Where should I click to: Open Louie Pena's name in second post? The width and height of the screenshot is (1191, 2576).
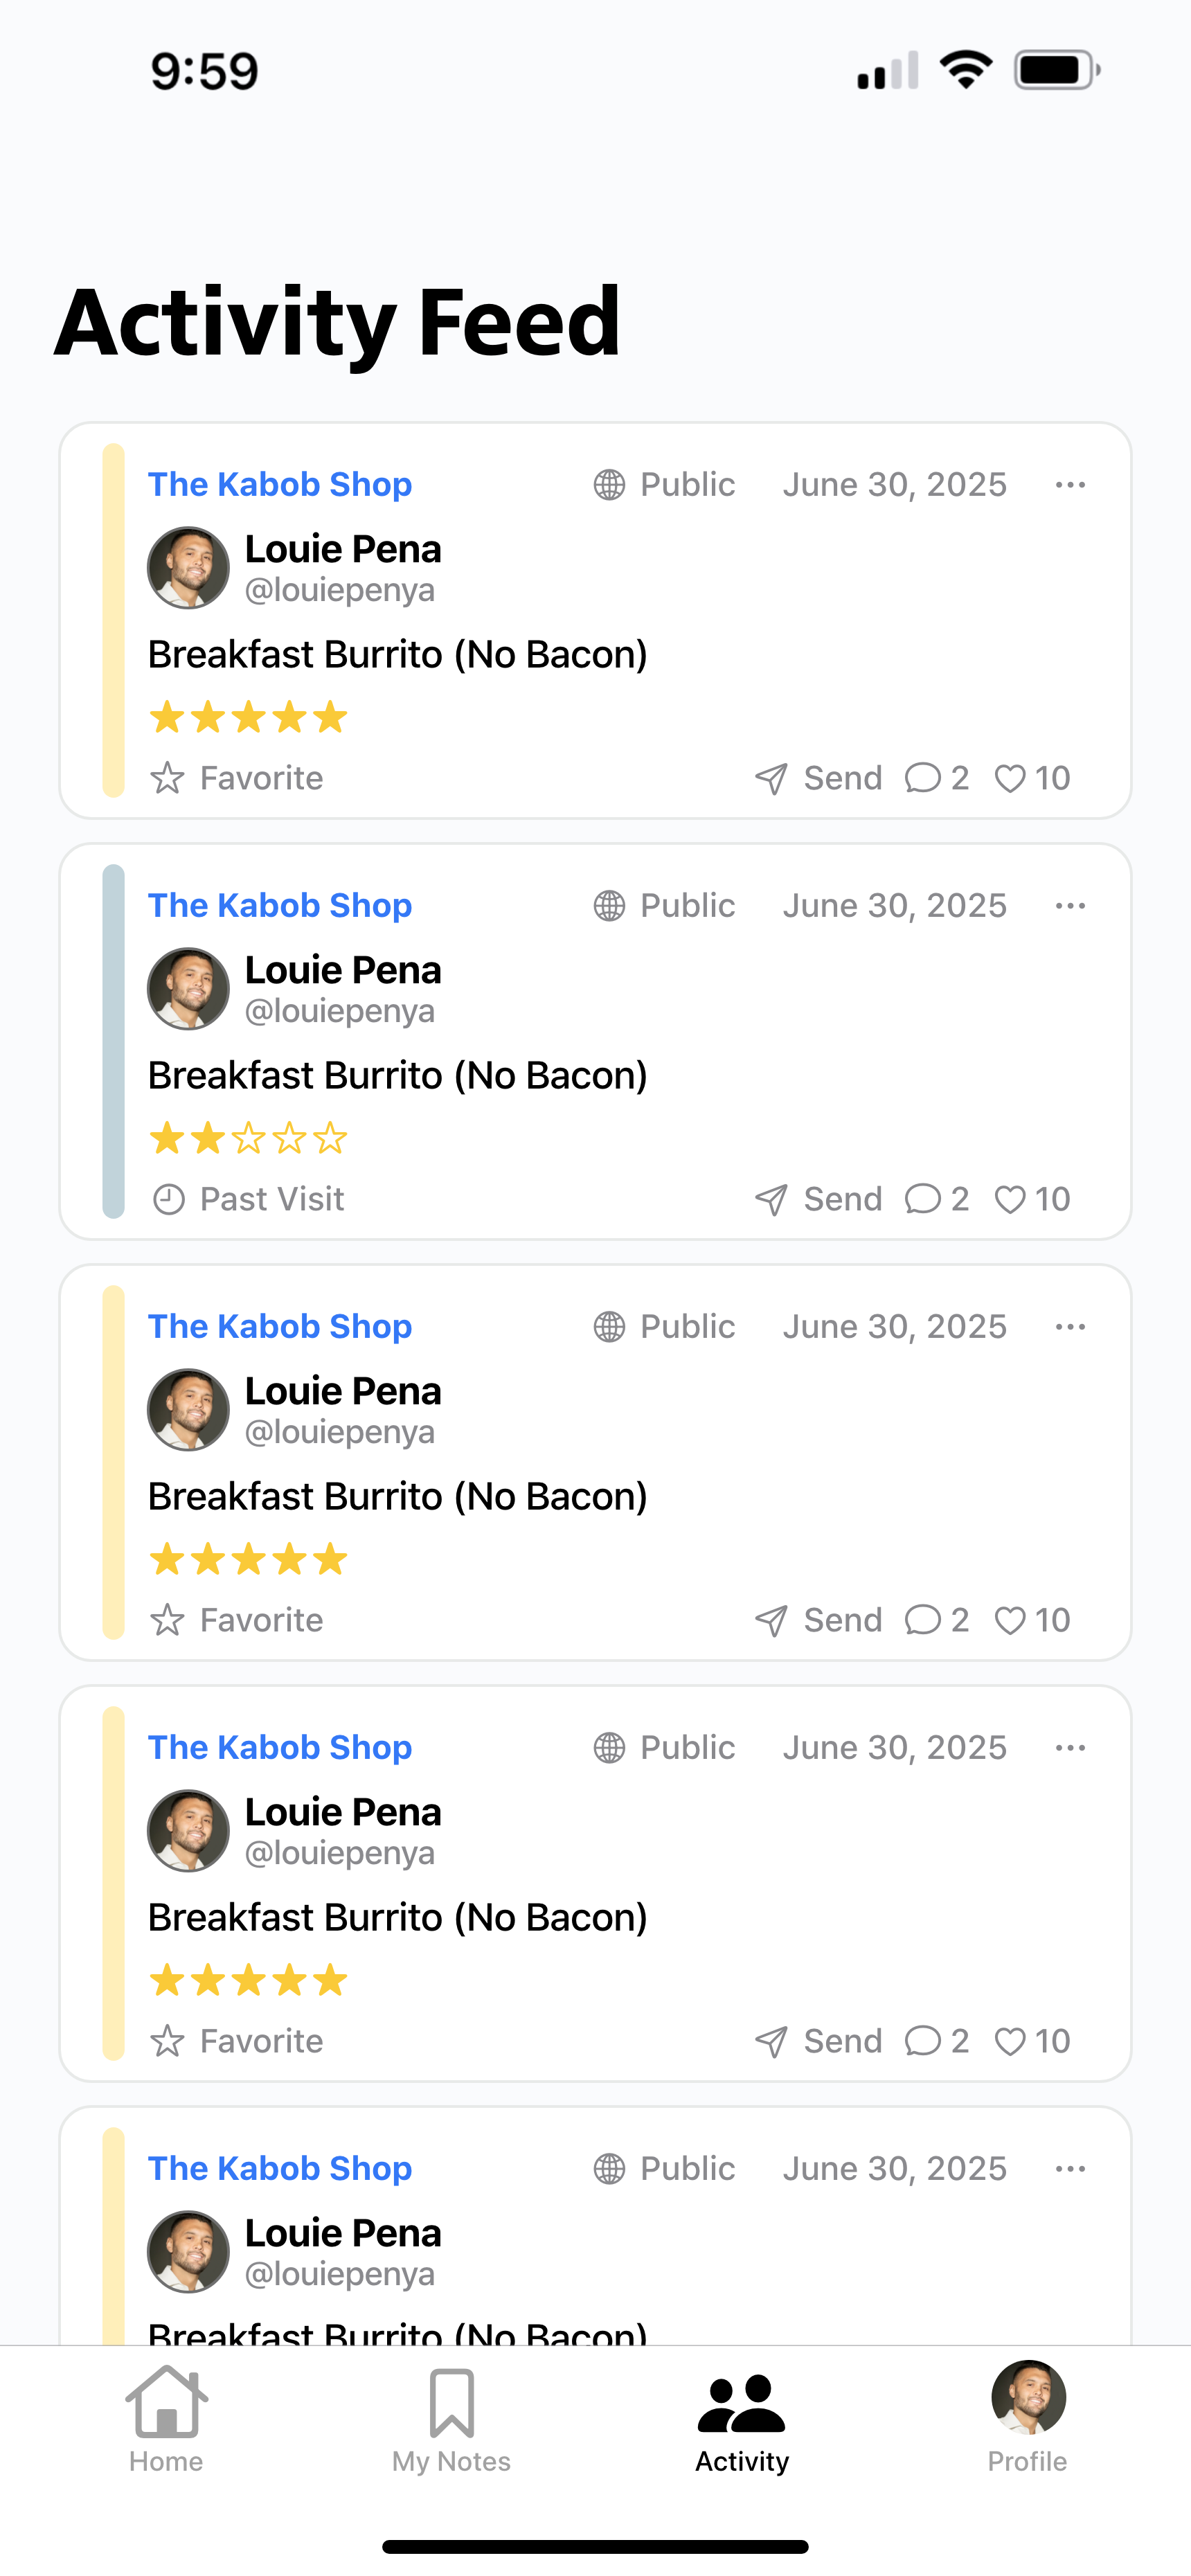coord(343,970)
